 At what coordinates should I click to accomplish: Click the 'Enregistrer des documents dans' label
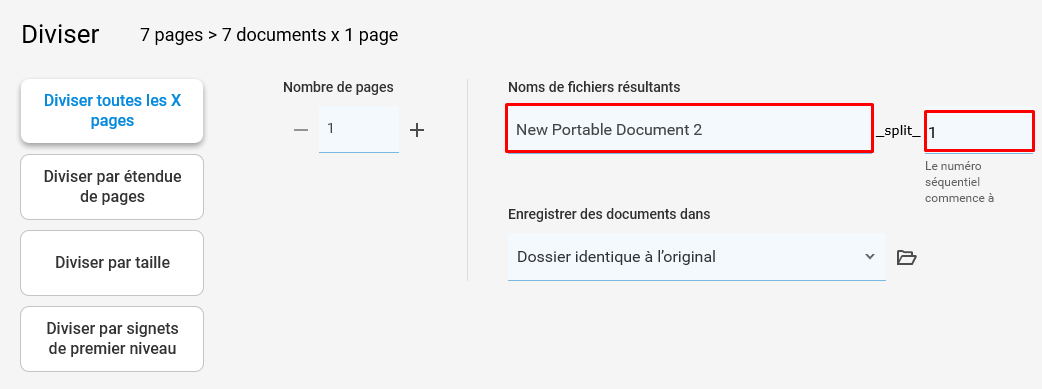[609, 214]
